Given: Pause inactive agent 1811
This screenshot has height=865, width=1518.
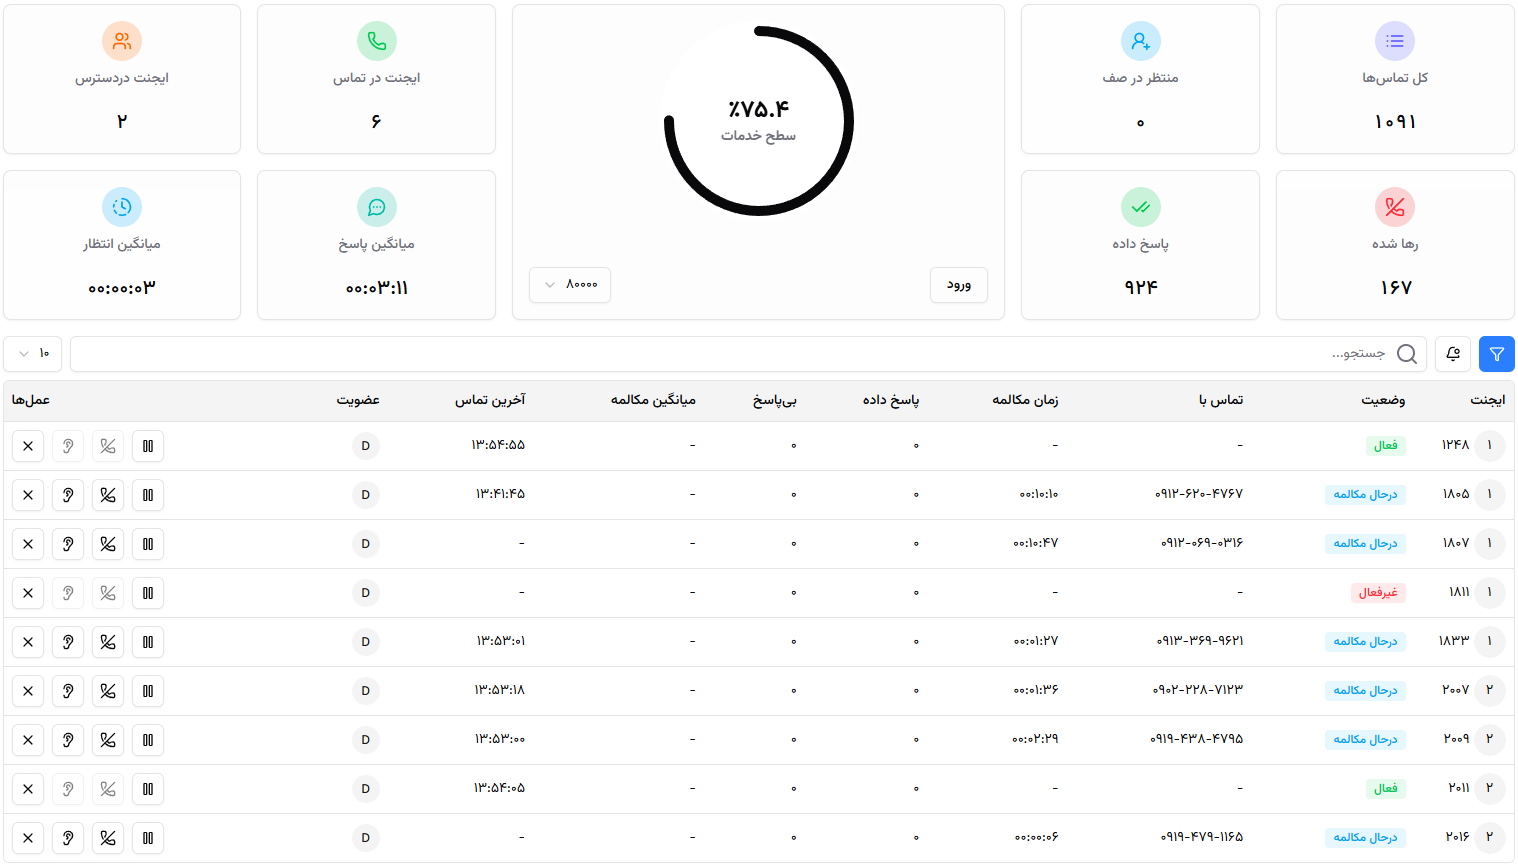Looking at the screenshot, I should coord(148,593).
